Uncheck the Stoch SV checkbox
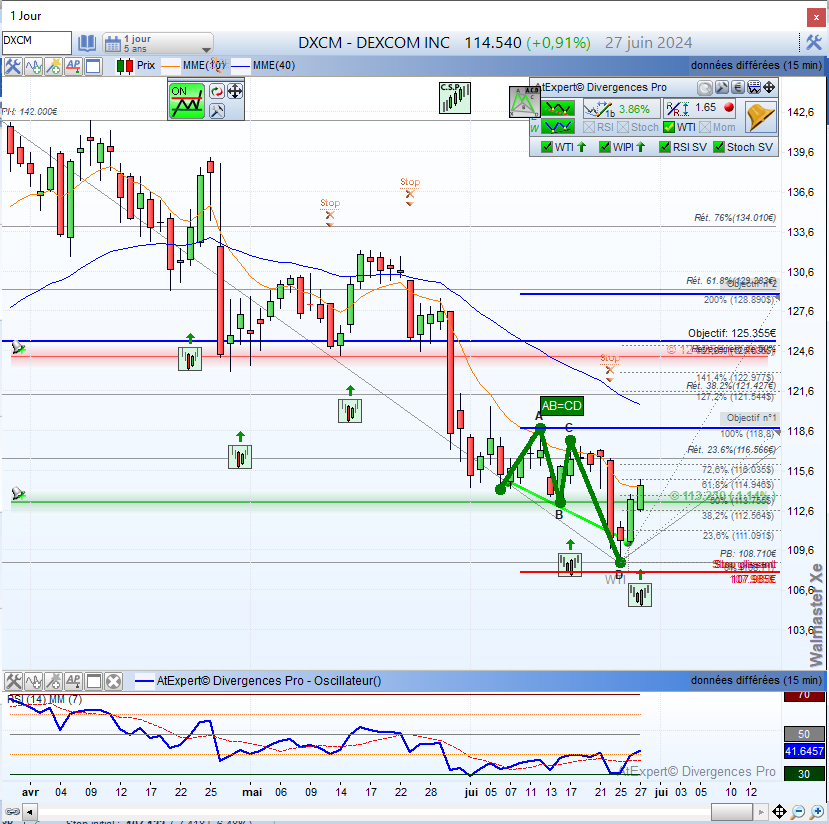 [719, 147]
